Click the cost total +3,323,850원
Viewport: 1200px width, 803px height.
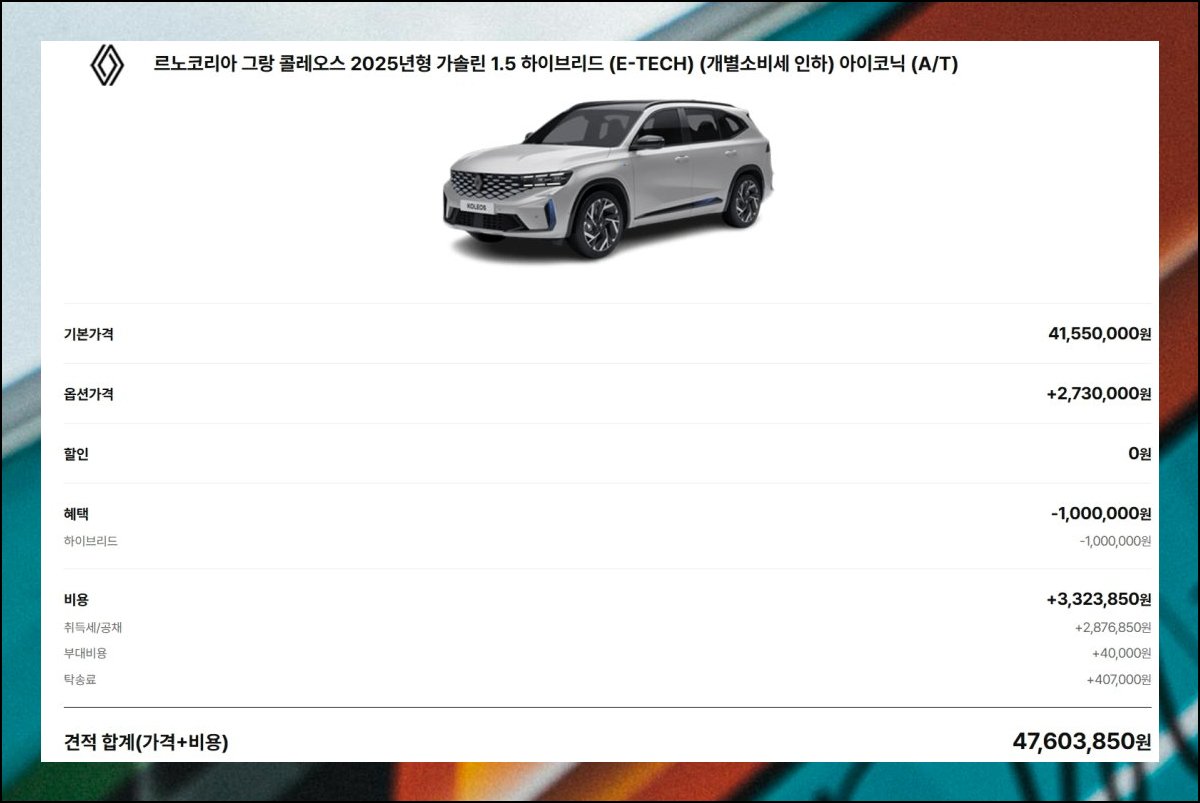click(x=1099, y=600)
